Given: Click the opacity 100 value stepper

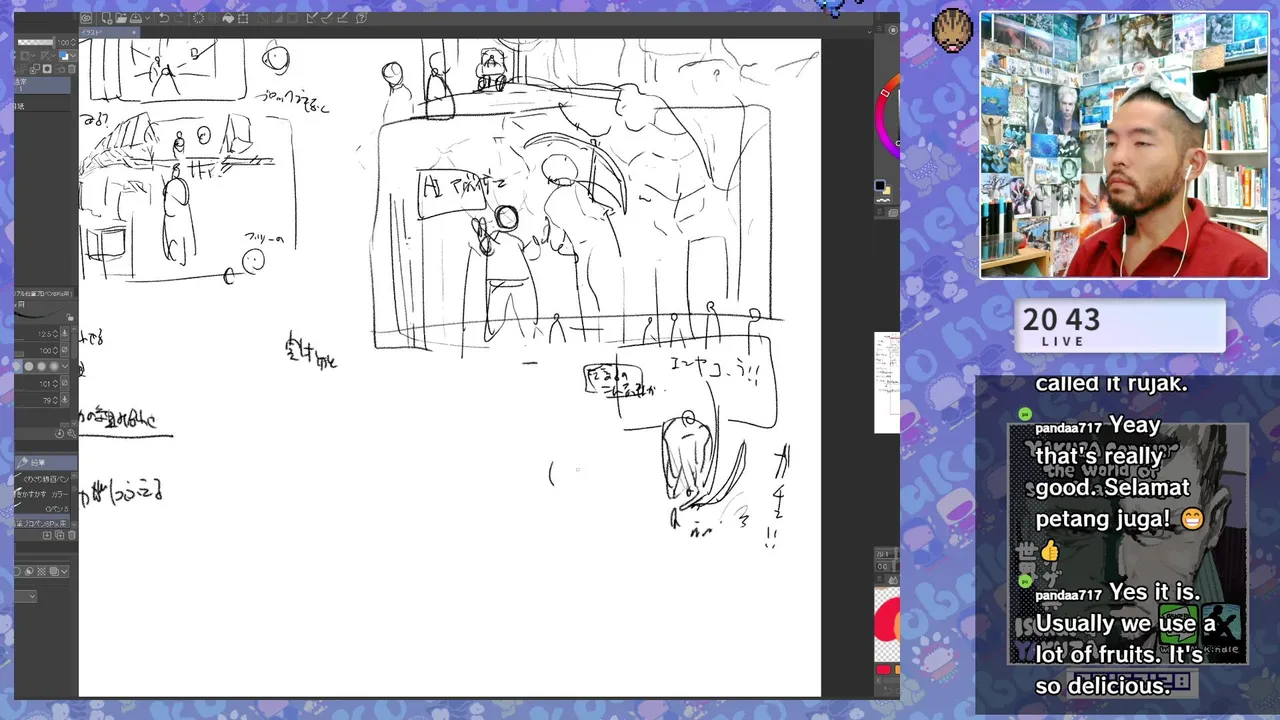Looking at the screenshot, I should (x=55, y=351).
